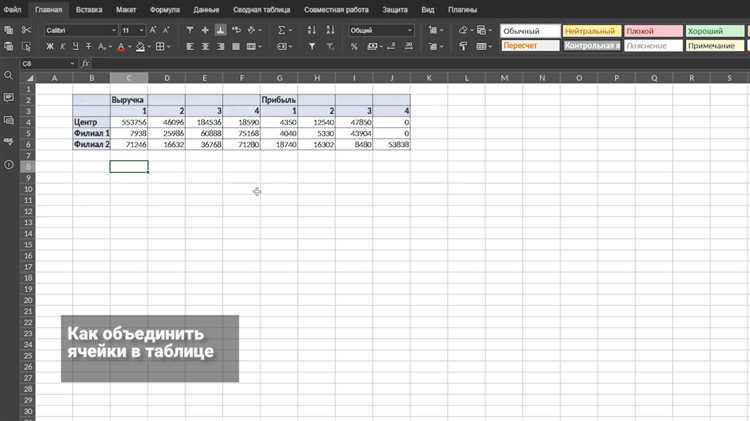The image size is (750, 421).
Task: Apply percent style with the % icon
Action: (x=354, y=46)
